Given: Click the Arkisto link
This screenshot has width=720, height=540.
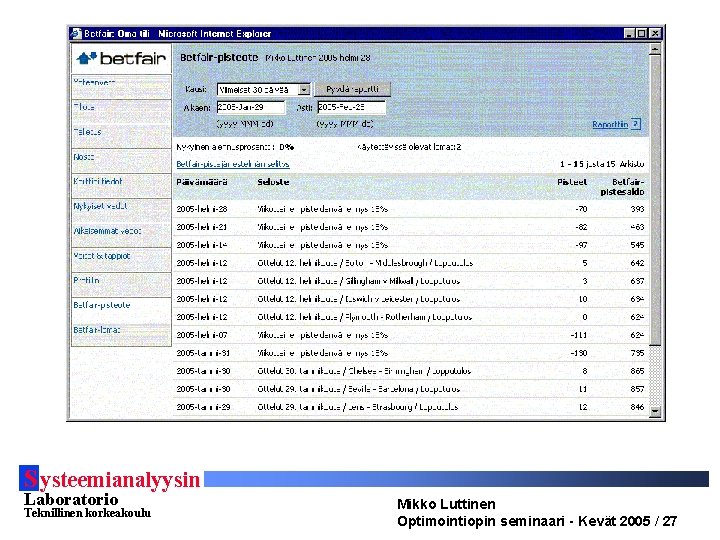Looking at the screenshot, I should coord(631,164).
